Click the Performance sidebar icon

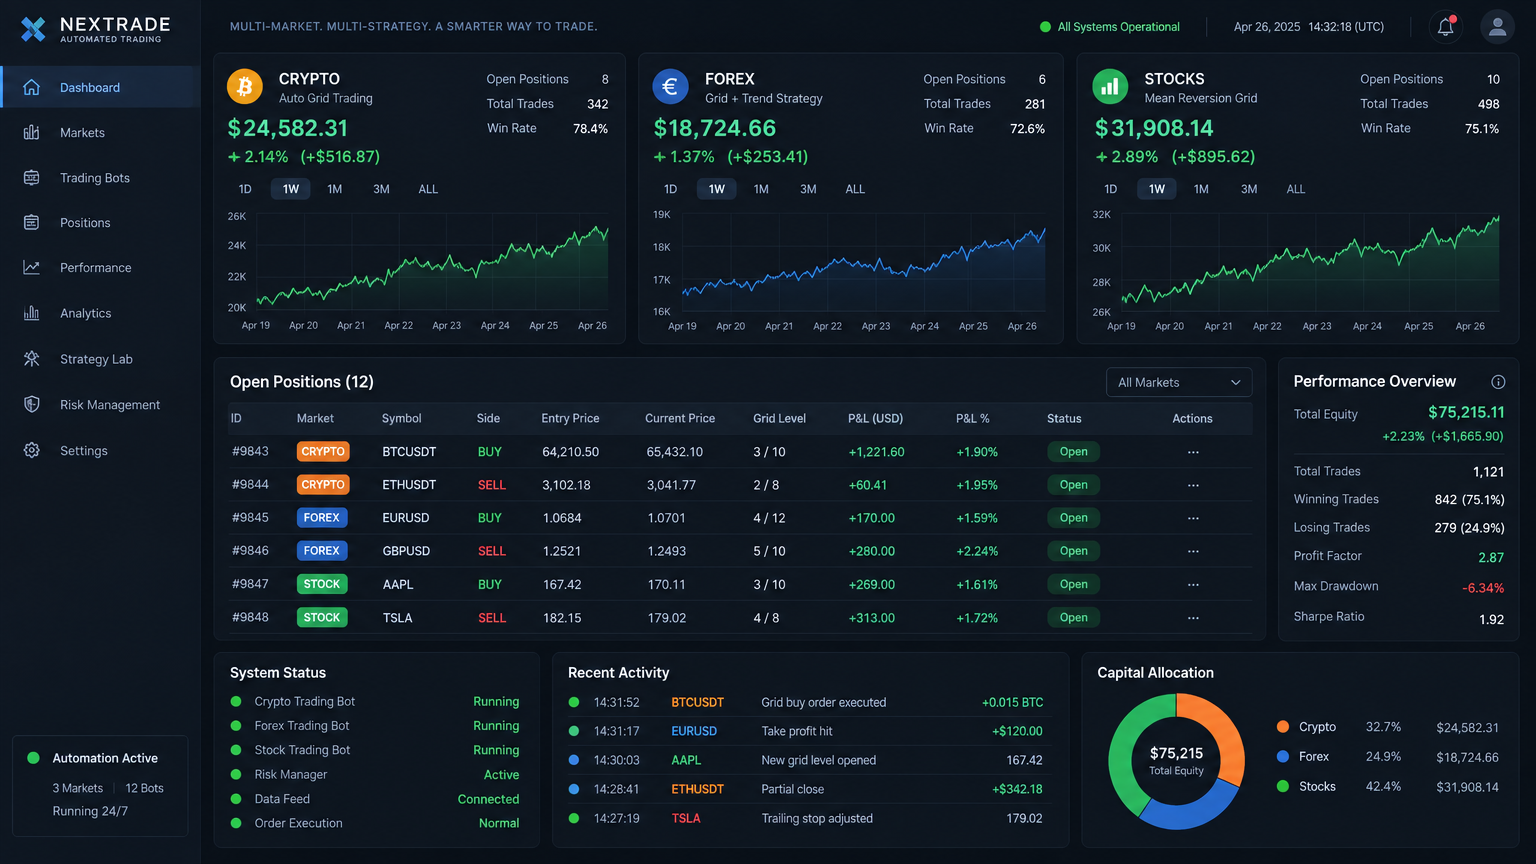tap(32, 267)
